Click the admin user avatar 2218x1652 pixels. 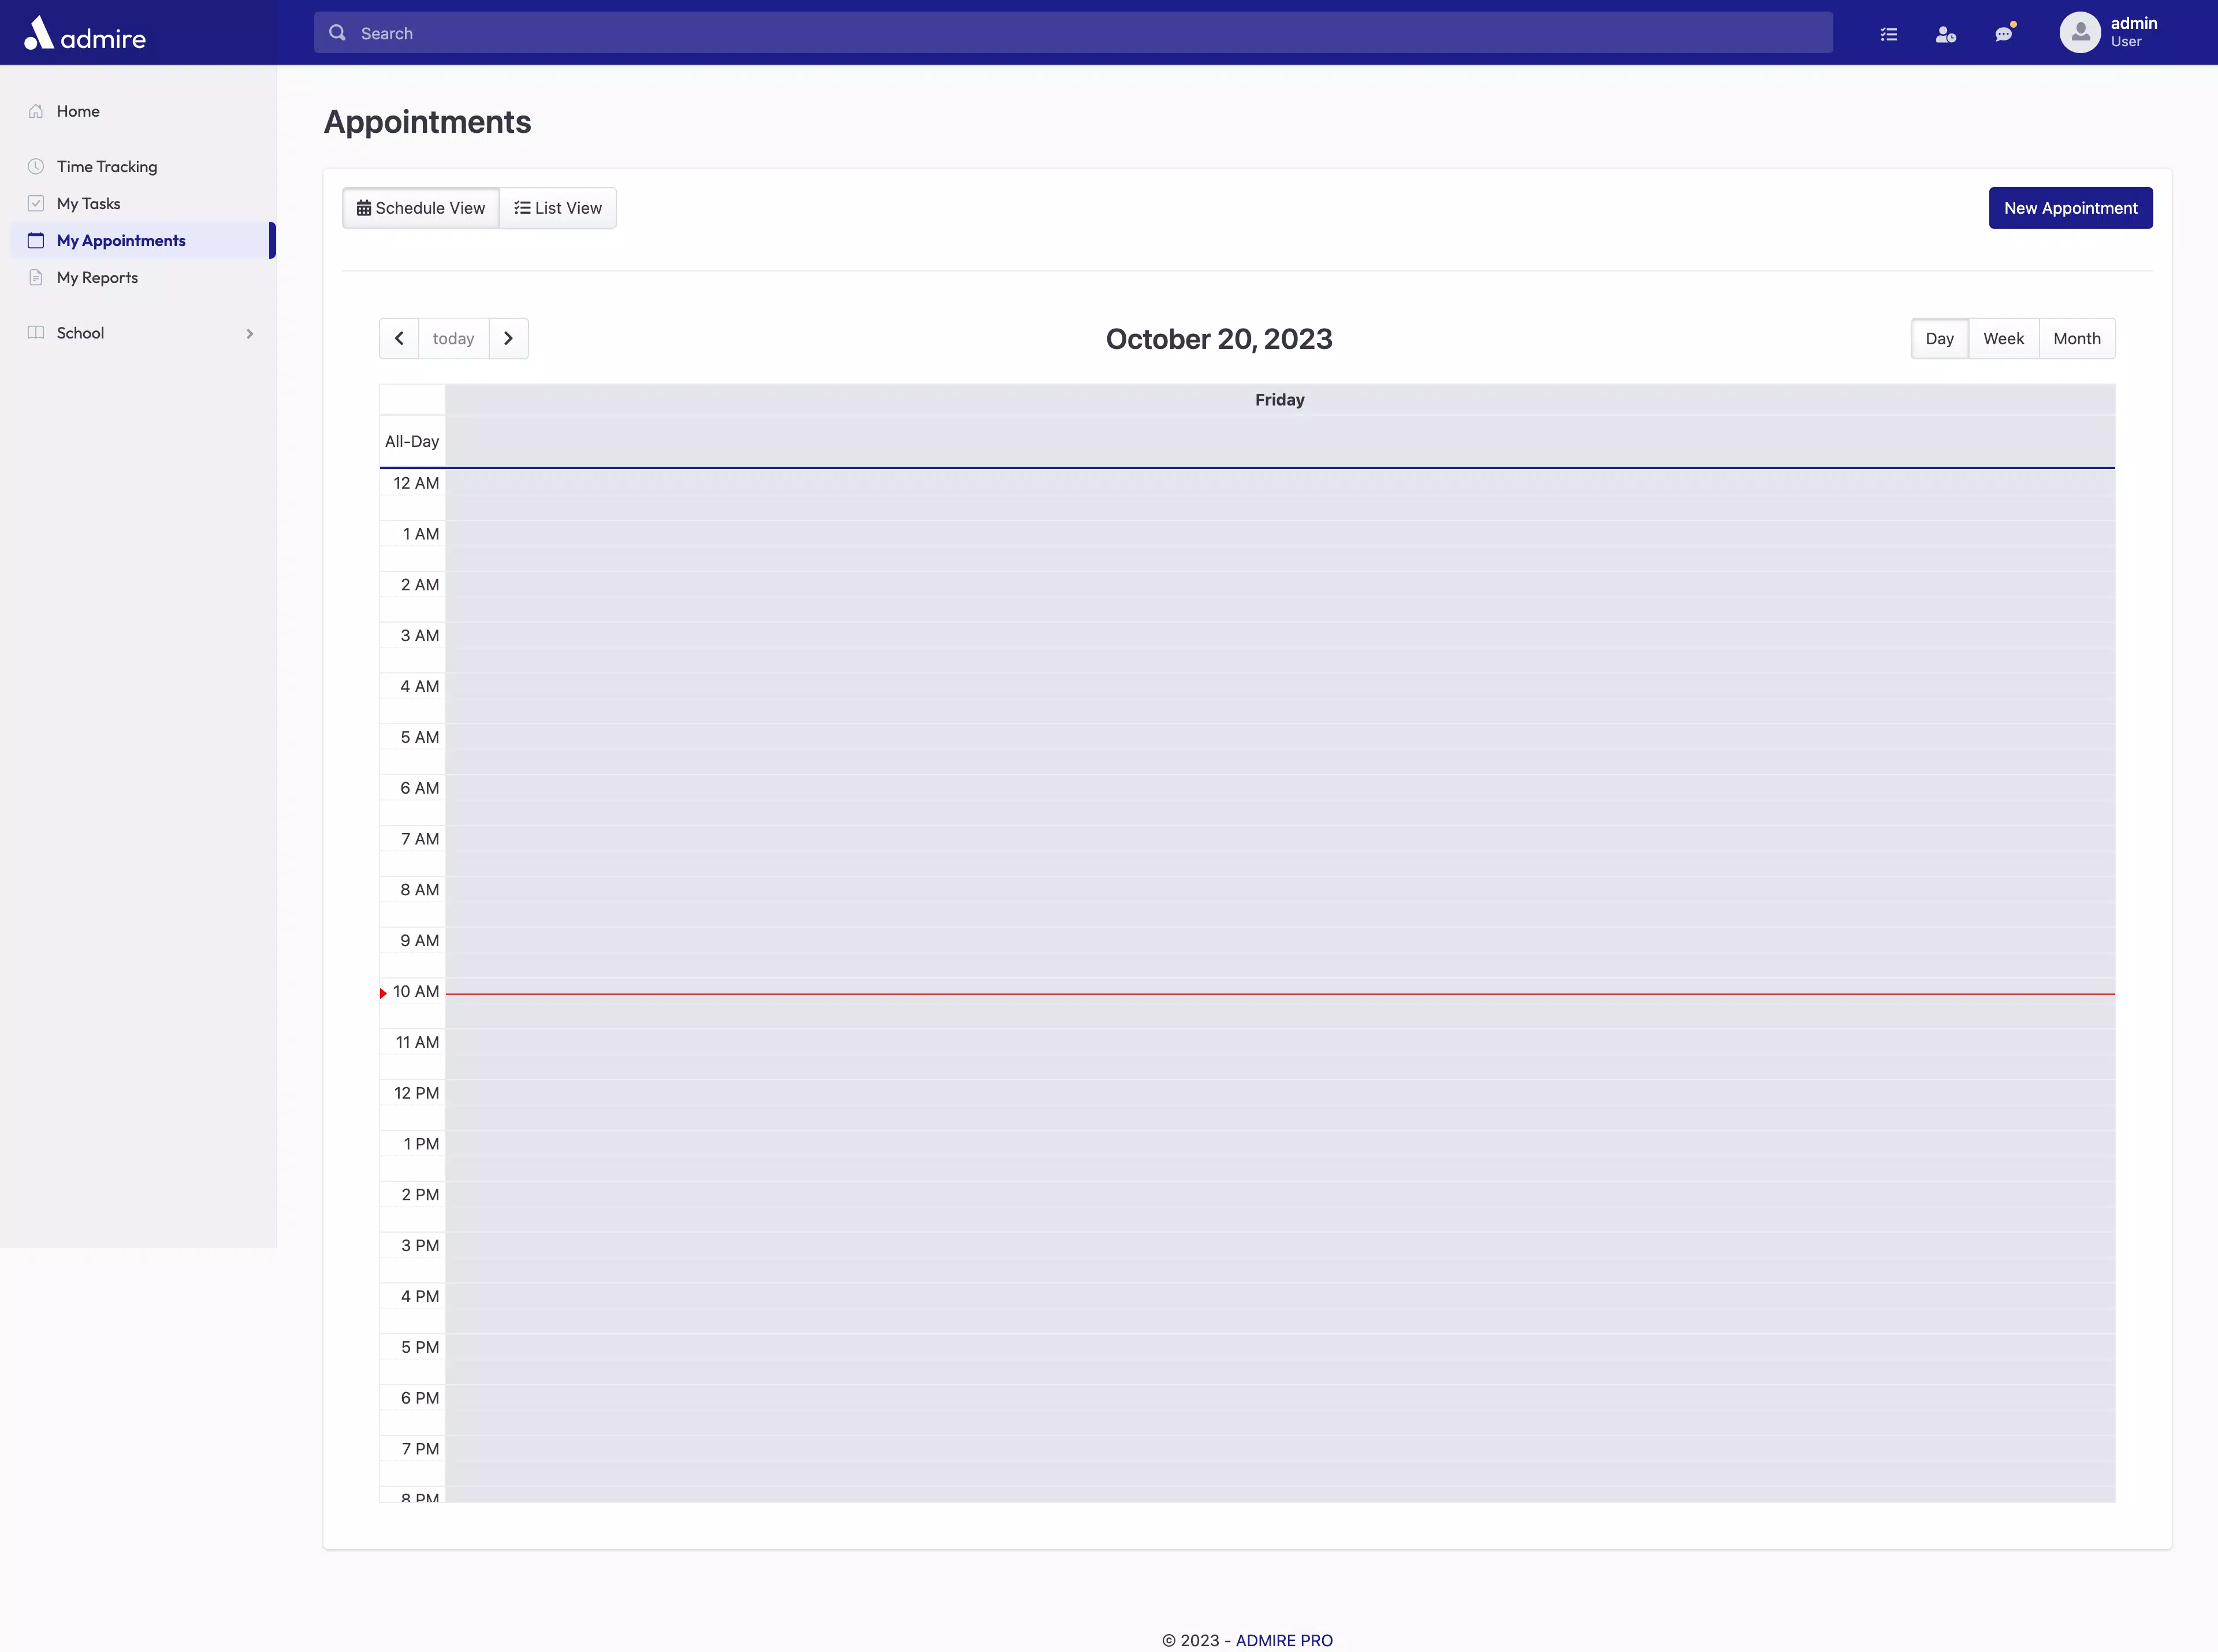(2080, 33)
